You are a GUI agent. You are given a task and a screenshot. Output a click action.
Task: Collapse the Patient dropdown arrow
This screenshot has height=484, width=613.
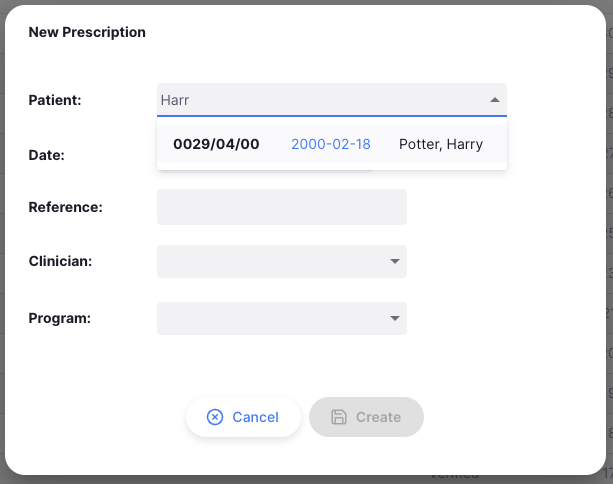494,100
